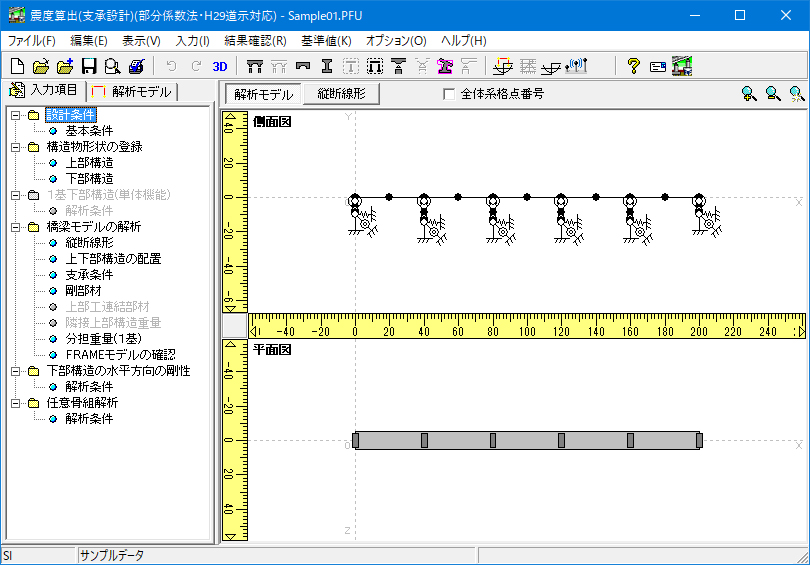The image size is (810, 565).
Task: Click the first black bridge structure icon
Action: 255,66
